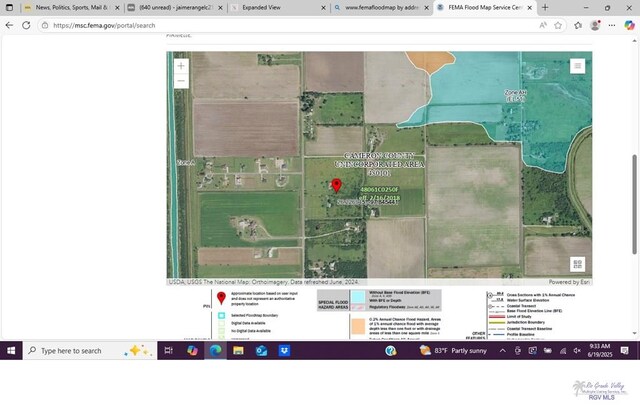
Task: Click the red location pin on map
Action: (336, 185)
